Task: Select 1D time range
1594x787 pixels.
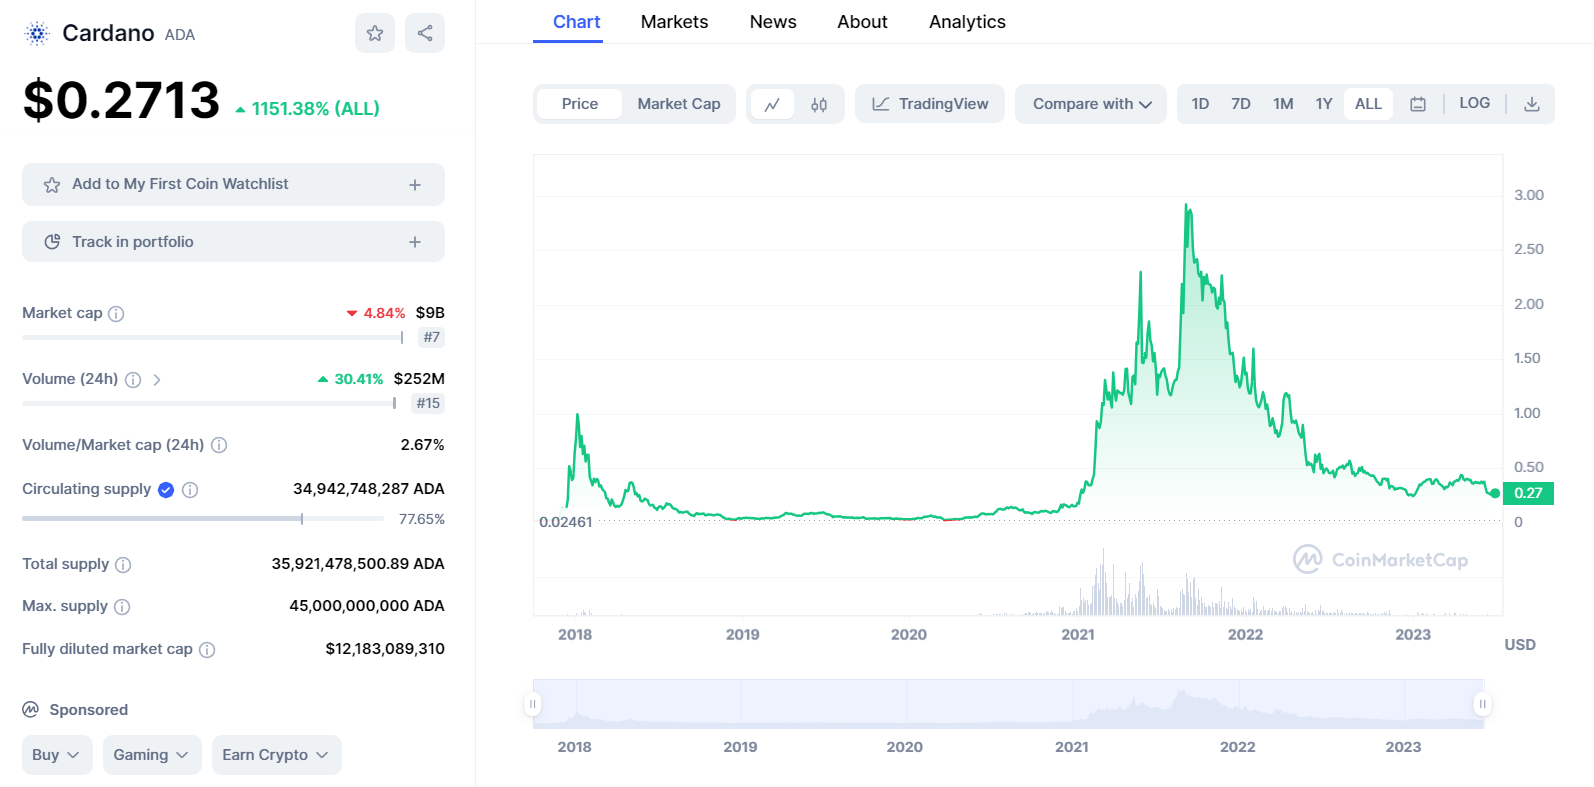Action: click(x=1200, y=104)
